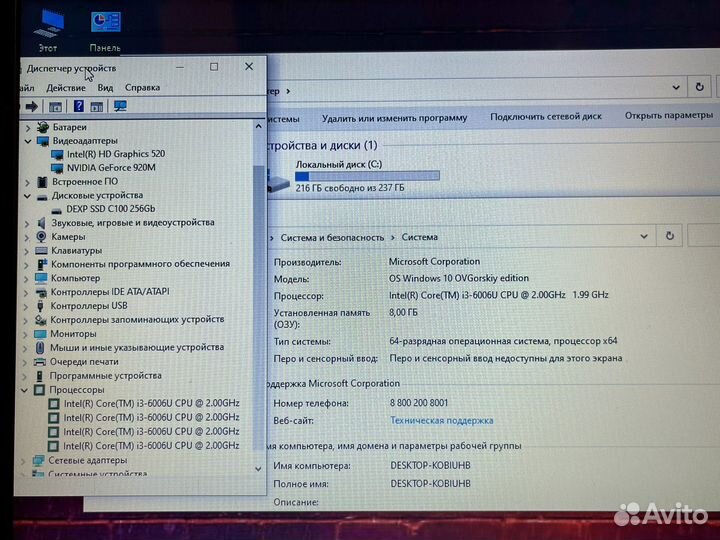This screenshot has height=540, width=720.
Task: Click the 8,00 ГБ memory value
Action: pos(403,313)
